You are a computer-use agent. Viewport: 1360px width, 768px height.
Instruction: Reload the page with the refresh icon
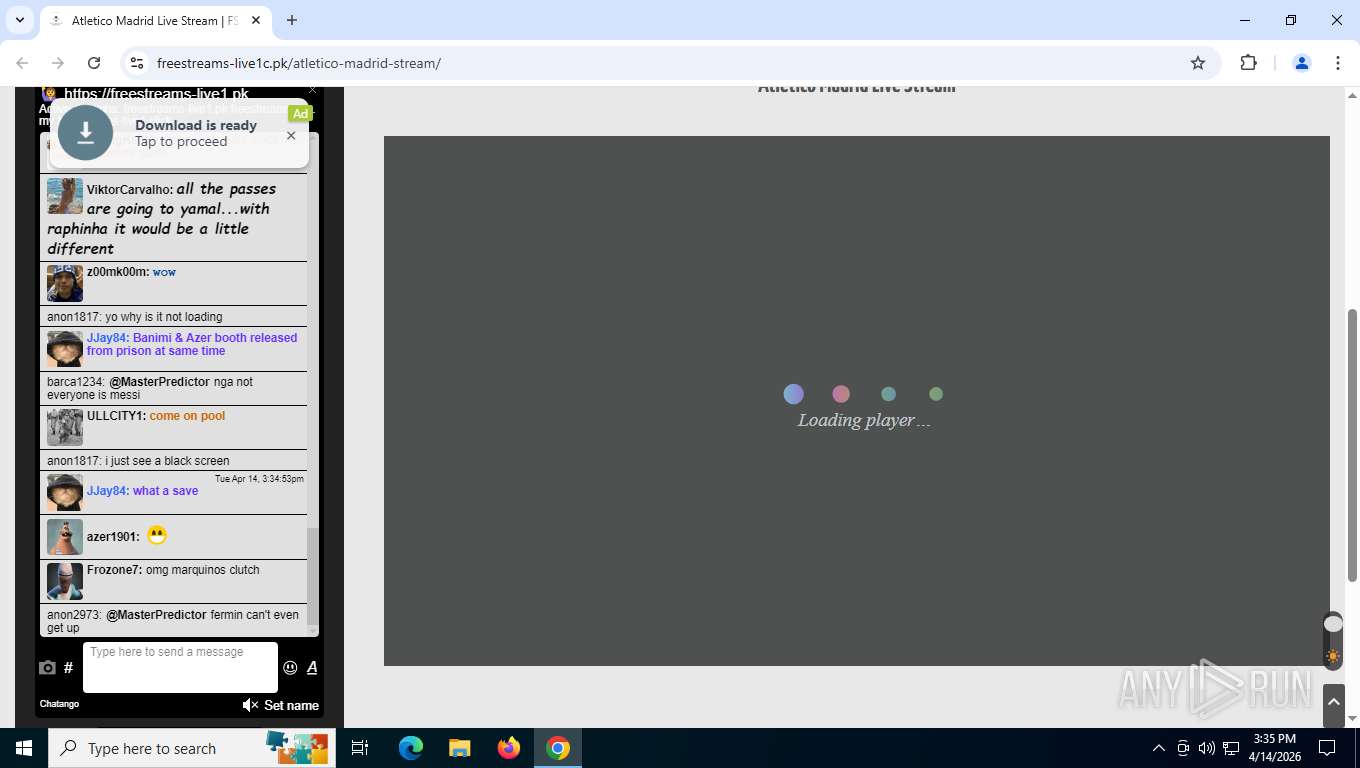(94, 63)
